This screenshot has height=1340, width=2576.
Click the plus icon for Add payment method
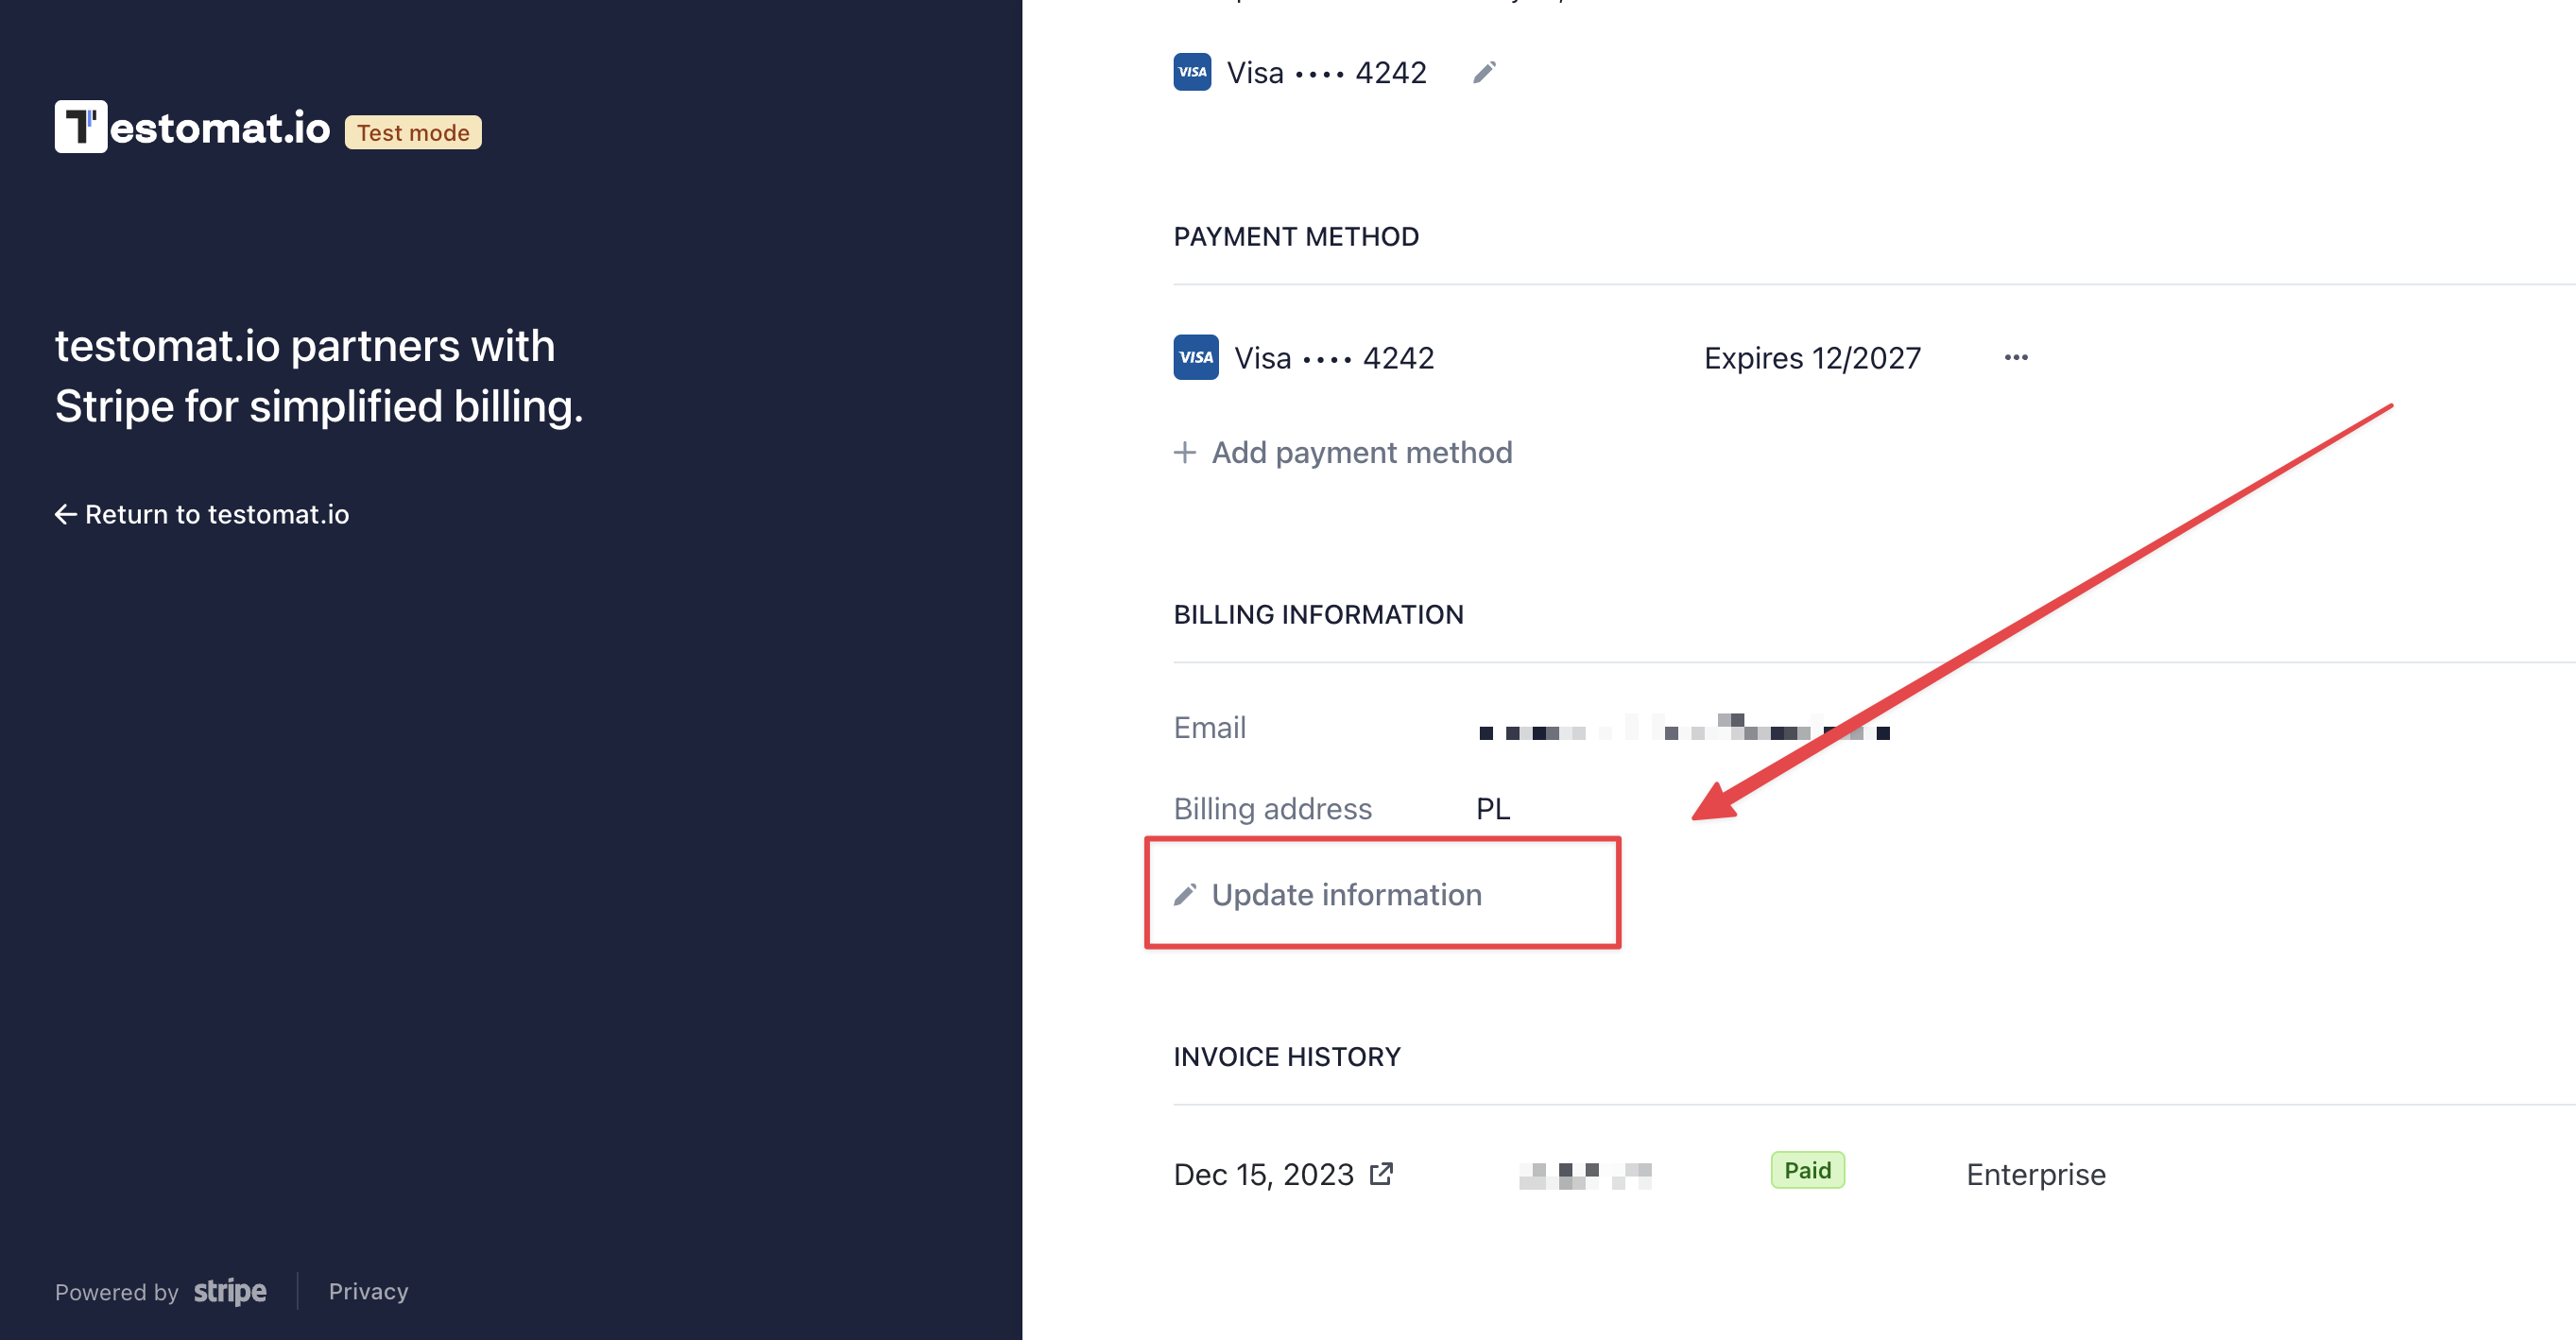pos(1185,452)
